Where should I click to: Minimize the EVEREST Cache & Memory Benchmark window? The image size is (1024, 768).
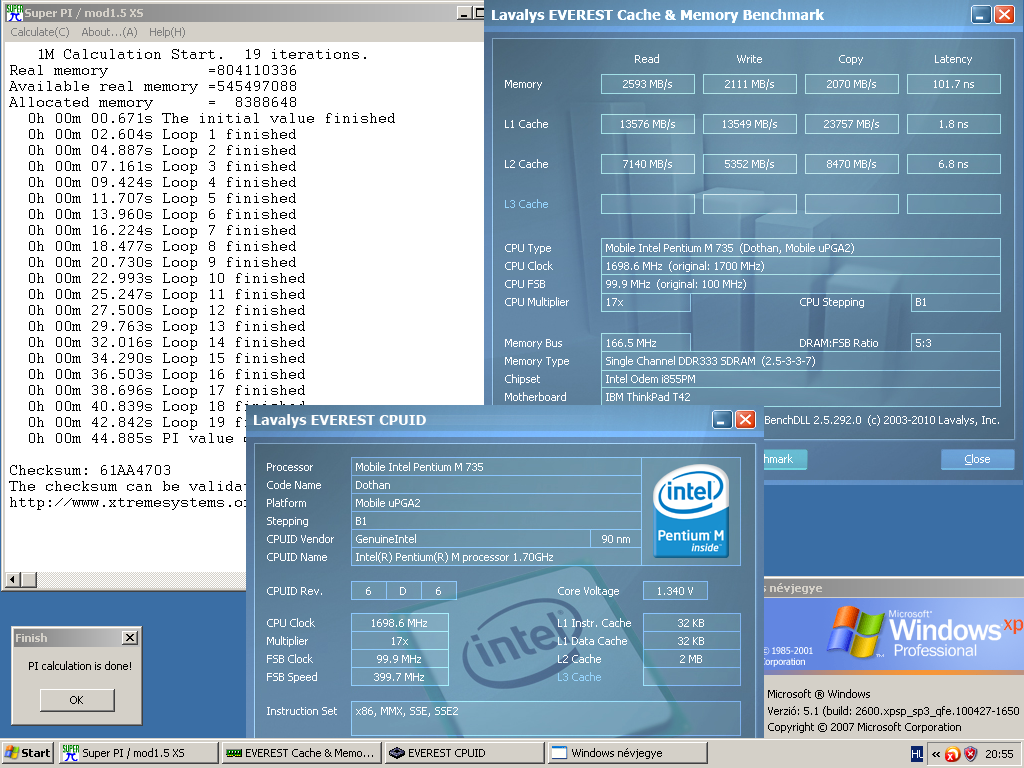[x=981, y=14]
